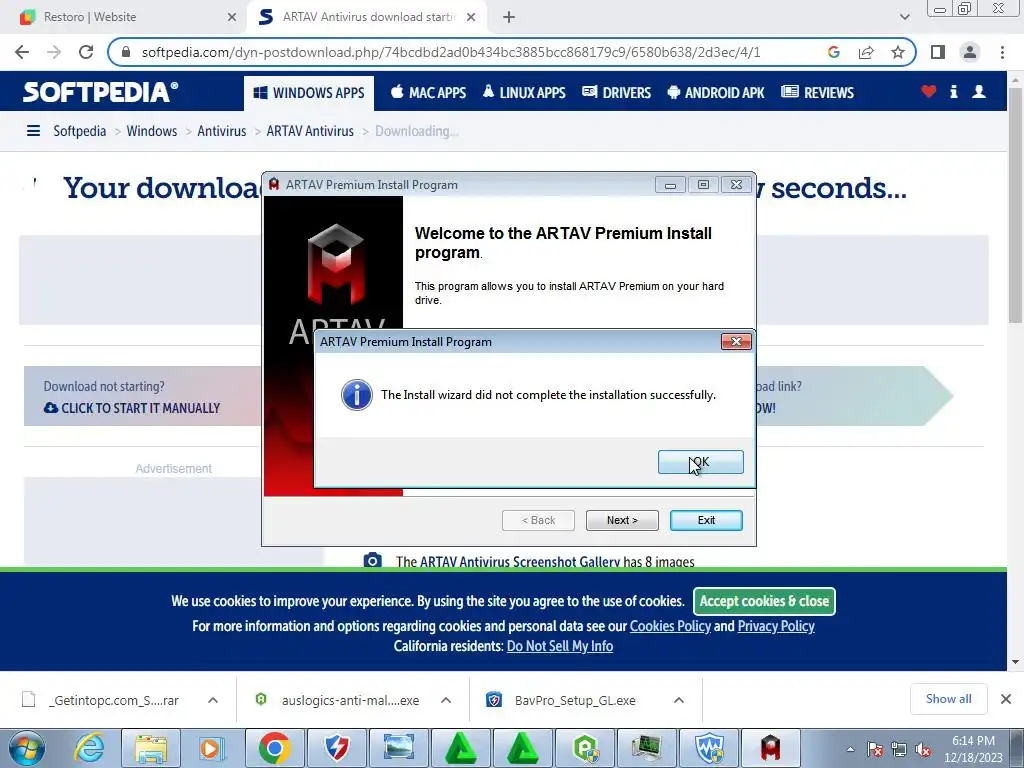This screenshot has width=1024, height=768.
Task: Accept cookies and close the banner
Action: pos(764,601)
